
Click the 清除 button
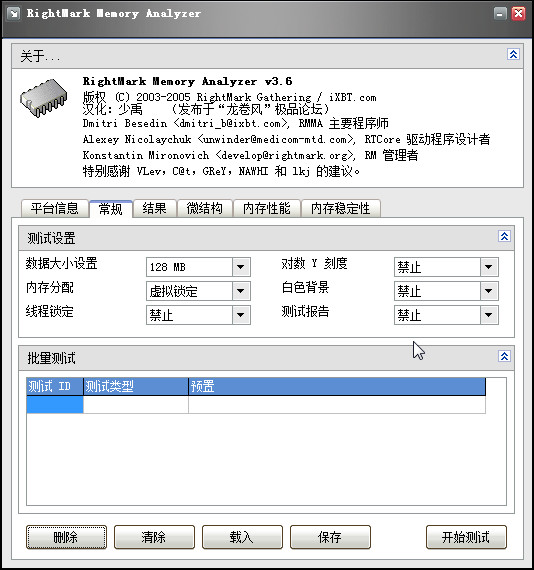[x=154, y=537]
